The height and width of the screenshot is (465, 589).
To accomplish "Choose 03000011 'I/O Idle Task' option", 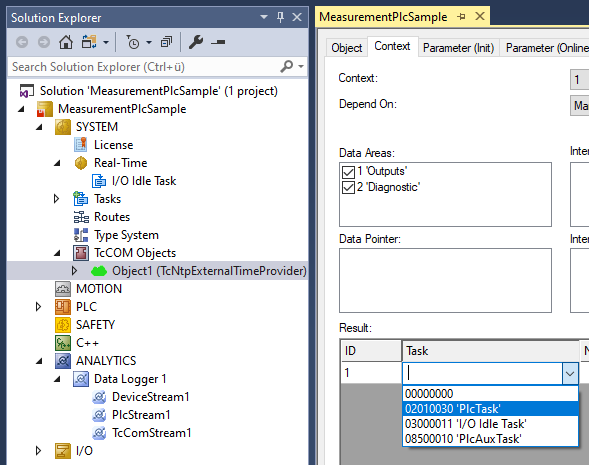I will point(490,424).
